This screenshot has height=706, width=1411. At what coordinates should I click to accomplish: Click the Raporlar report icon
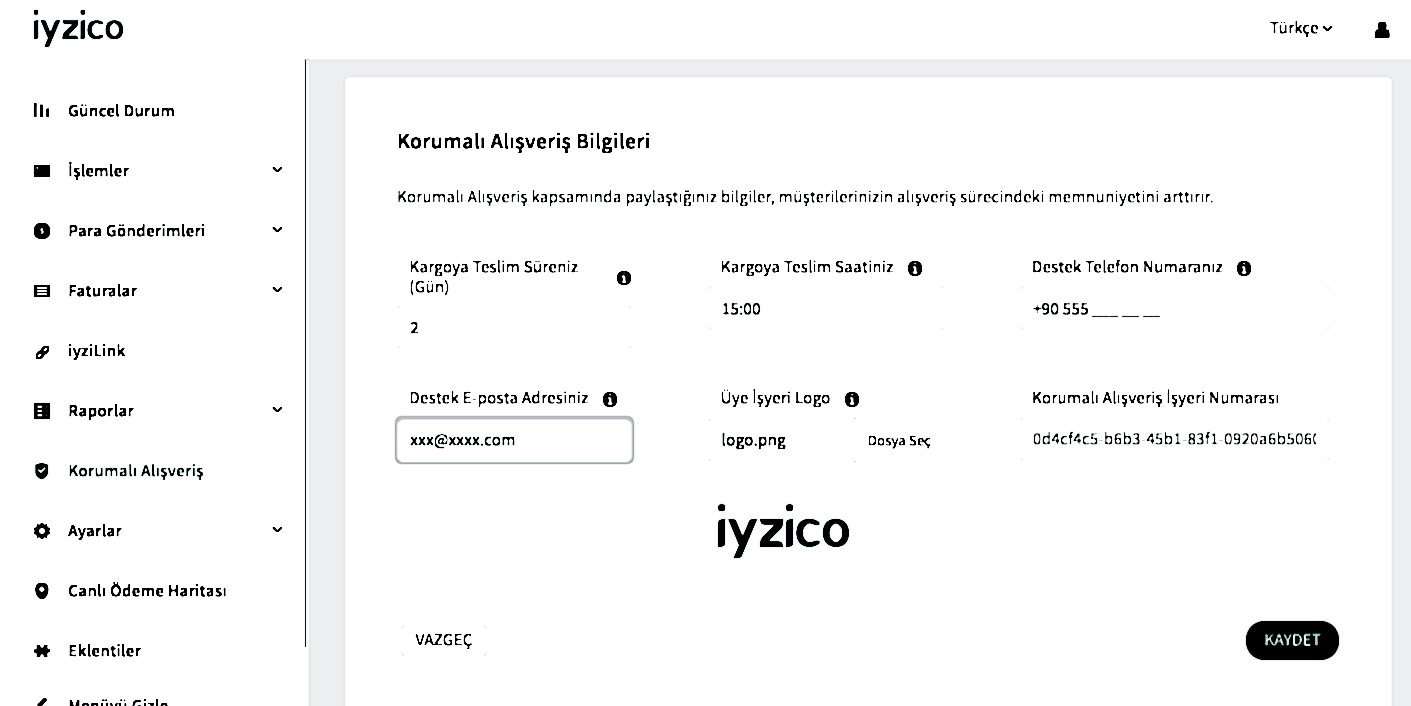point(42,411)
